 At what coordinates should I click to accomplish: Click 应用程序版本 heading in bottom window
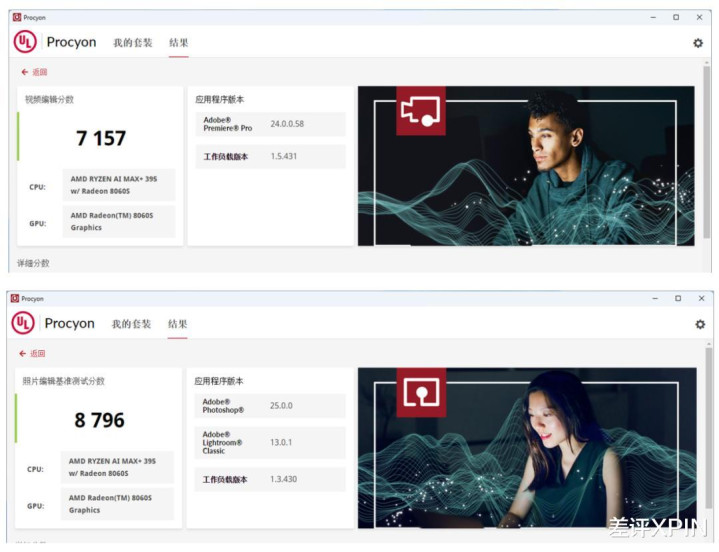(219, 381)
